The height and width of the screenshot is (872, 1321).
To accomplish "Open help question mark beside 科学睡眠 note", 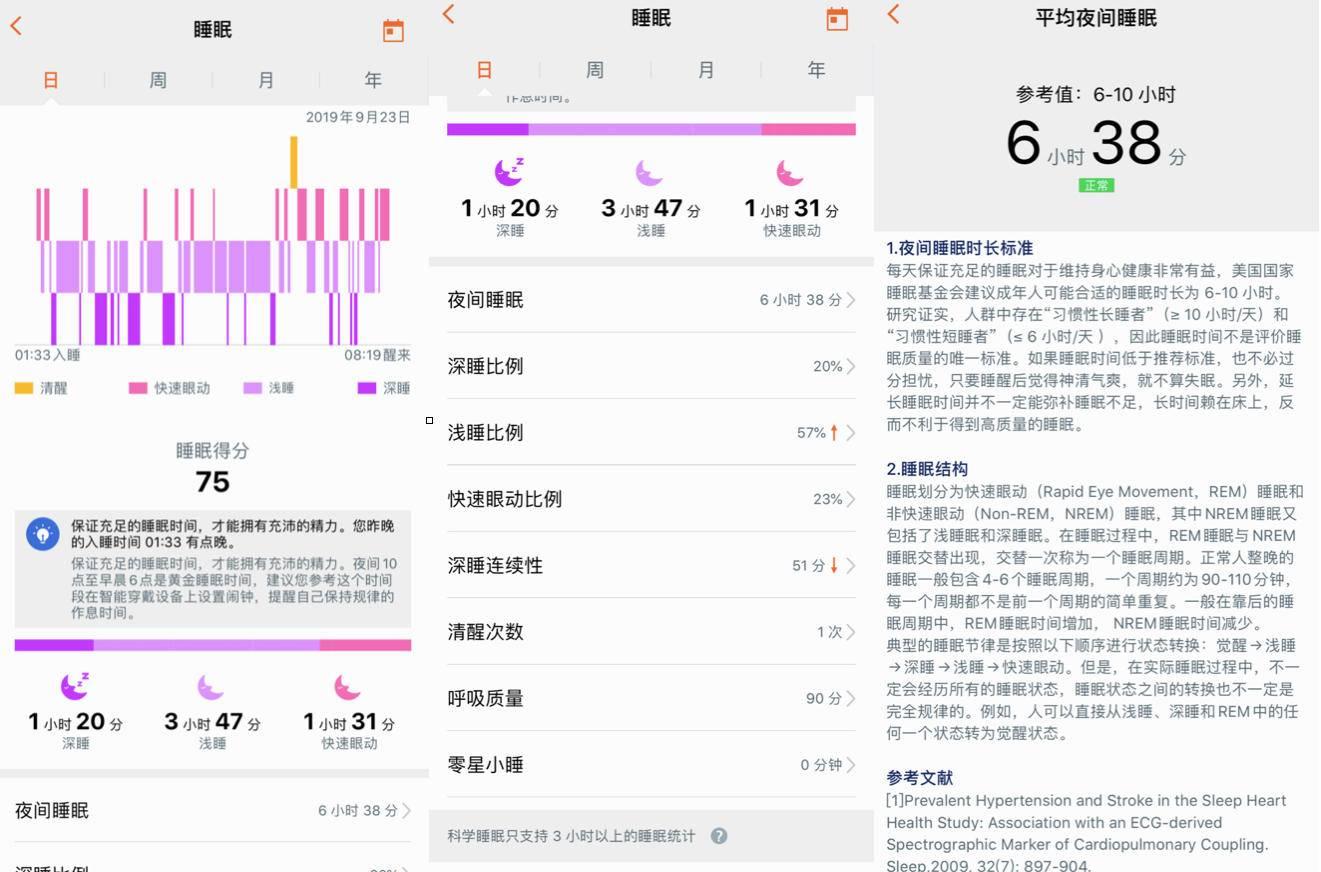I will (719, 836).
